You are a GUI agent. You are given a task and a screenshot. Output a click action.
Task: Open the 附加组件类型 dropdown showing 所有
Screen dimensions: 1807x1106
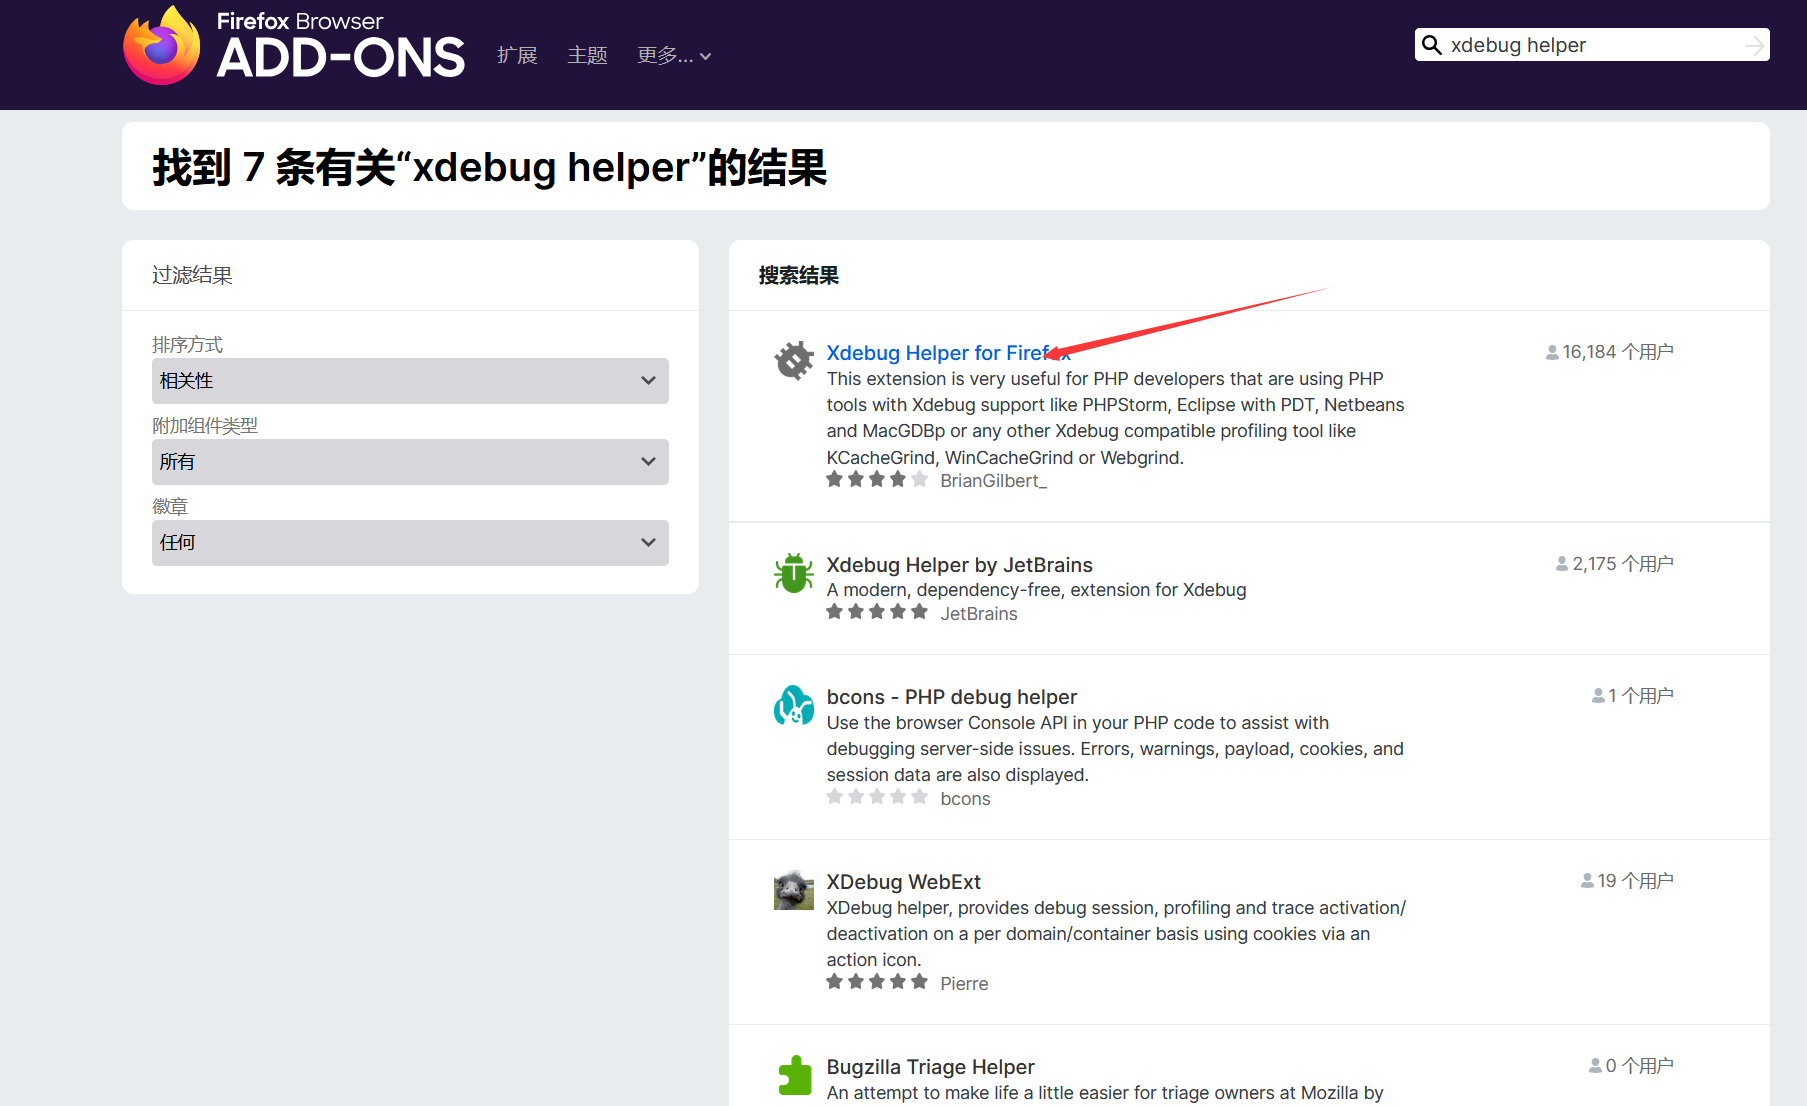click(410, 462)
